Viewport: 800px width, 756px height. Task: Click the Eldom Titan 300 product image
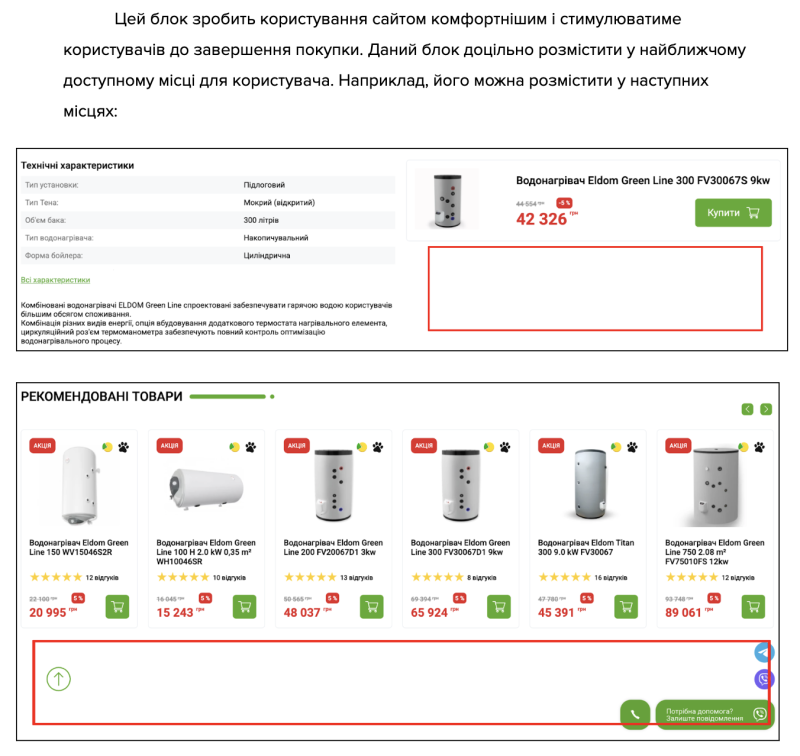[590, 483]
